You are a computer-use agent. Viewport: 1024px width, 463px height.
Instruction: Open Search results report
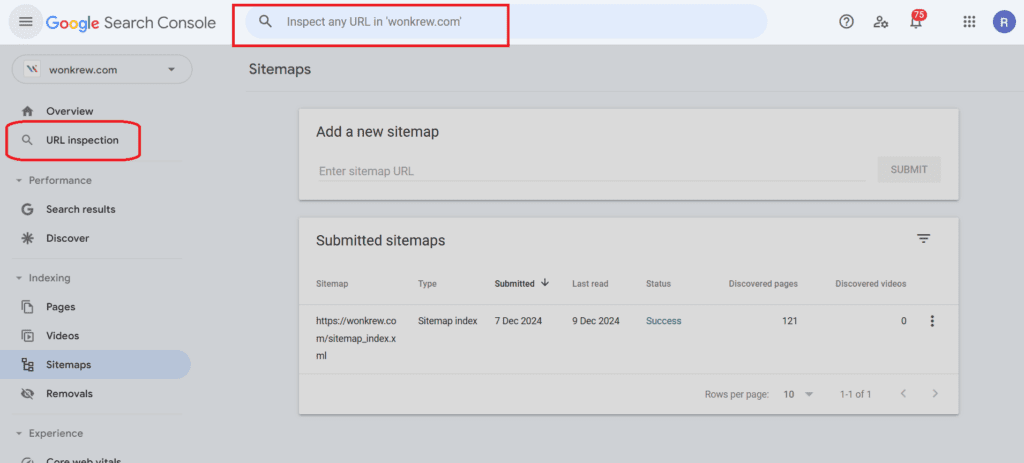click(x=80, y=209)
